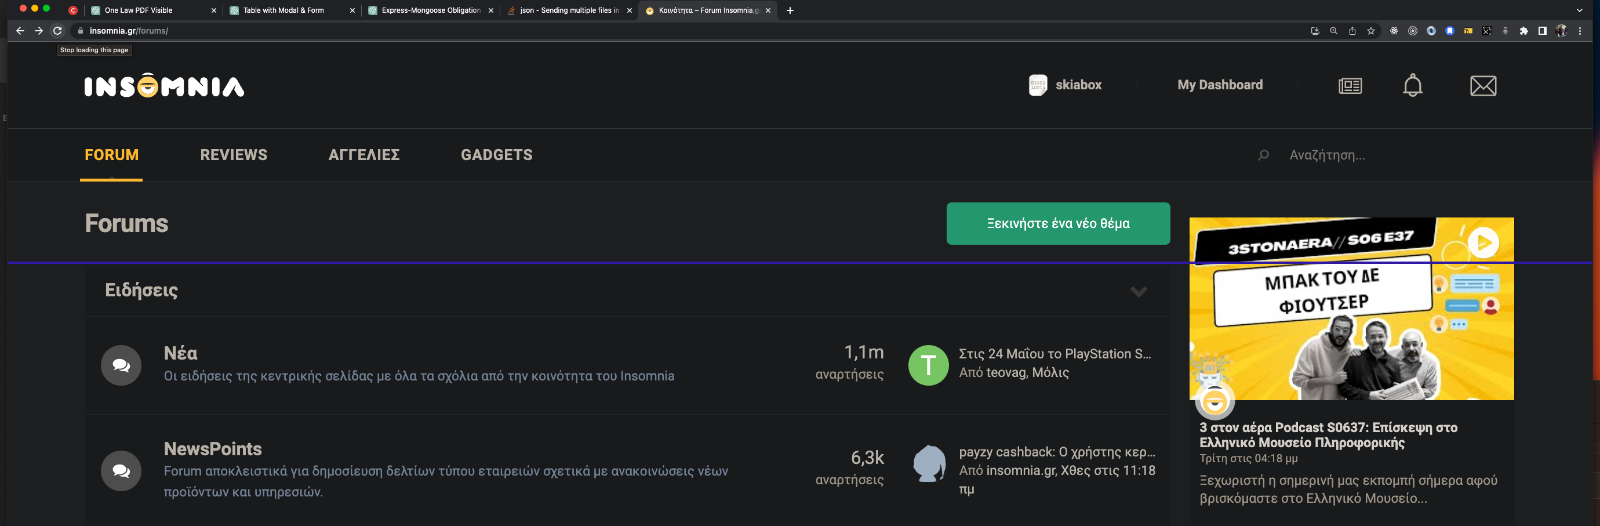Select the FORUM nav tab
The width and height of the screenshot is (1600, 526).
[112, 155]
